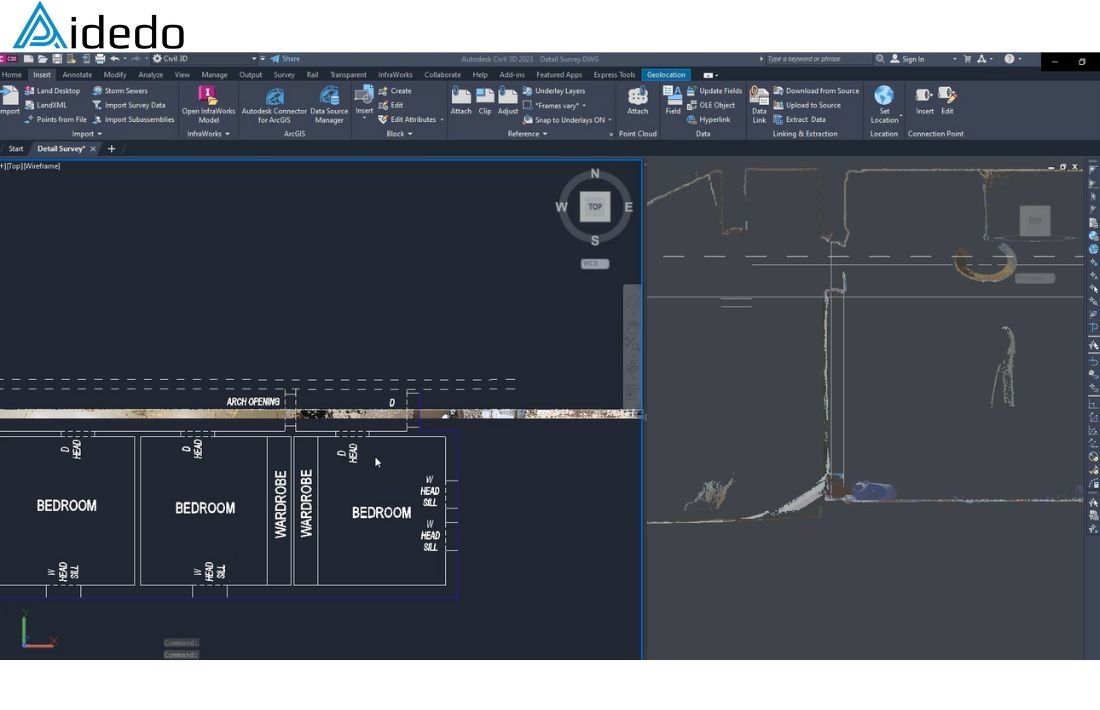Click the viewport Top Wireframe label
1100x710 pixels.
[31, 166]
